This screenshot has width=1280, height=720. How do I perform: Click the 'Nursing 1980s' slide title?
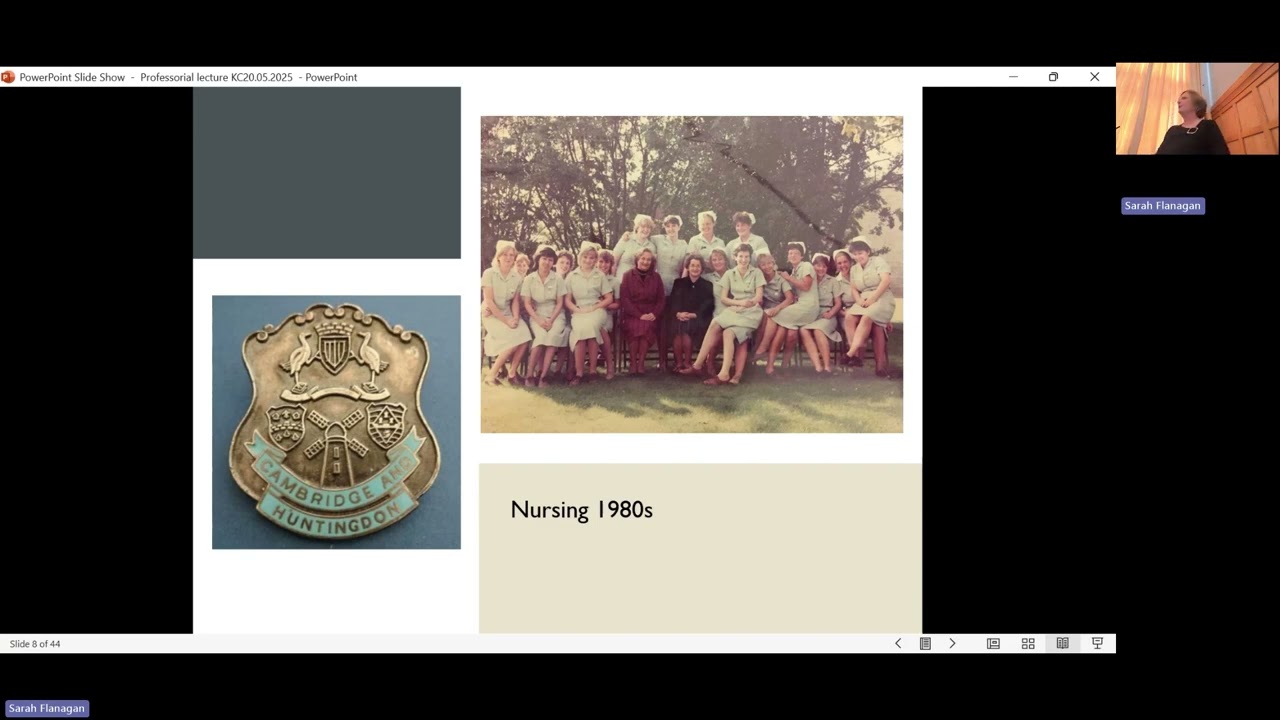pos(581,509)
